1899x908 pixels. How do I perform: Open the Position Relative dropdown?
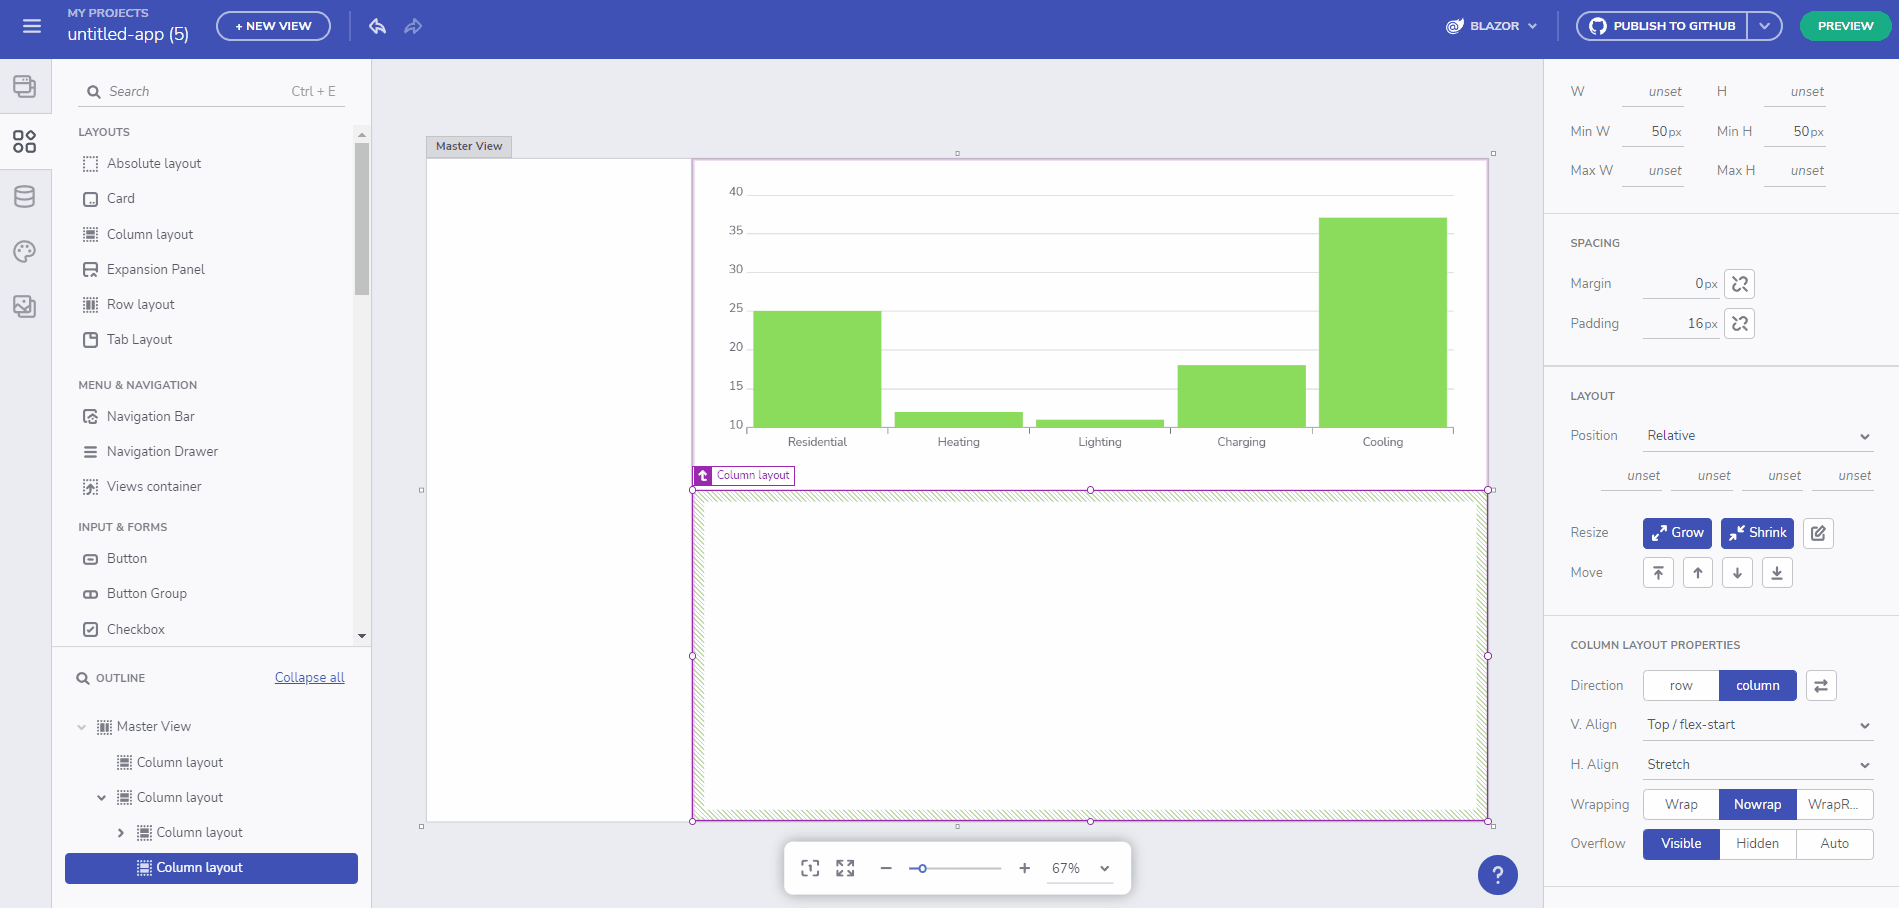pos(1758,436)
